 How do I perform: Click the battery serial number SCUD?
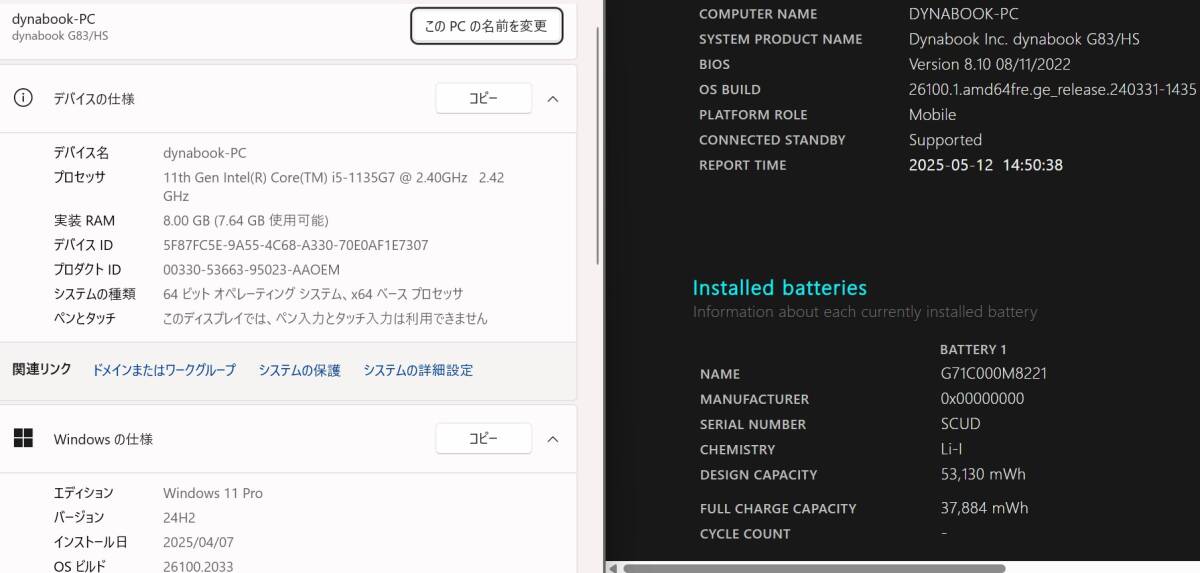960,423
